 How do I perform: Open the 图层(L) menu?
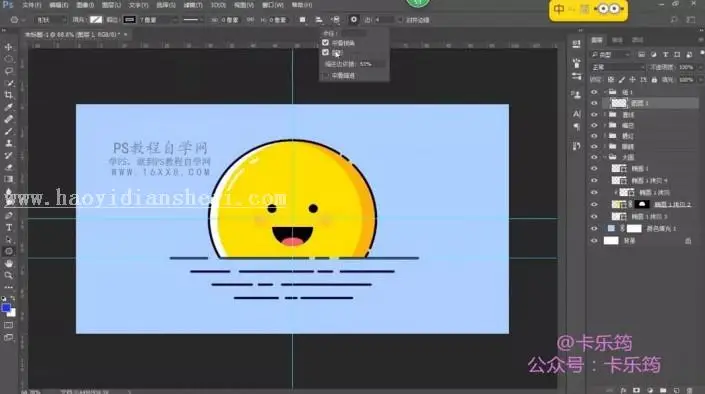(x=111, y=5)
